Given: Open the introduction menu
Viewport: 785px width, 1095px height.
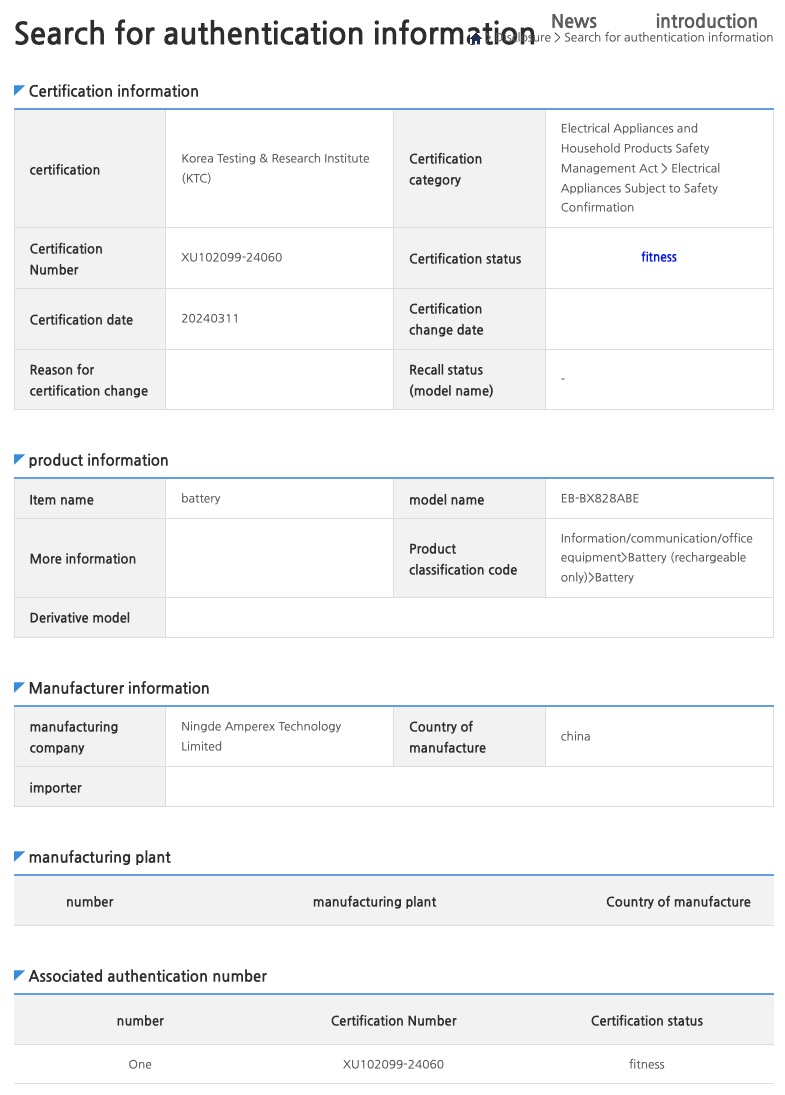Looking at the screenshot, I should [706, 21].
